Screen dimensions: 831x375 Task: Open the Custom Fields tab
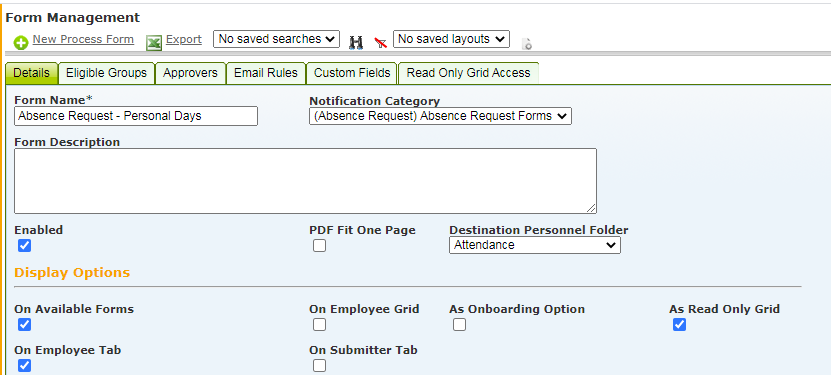(352, 73)
